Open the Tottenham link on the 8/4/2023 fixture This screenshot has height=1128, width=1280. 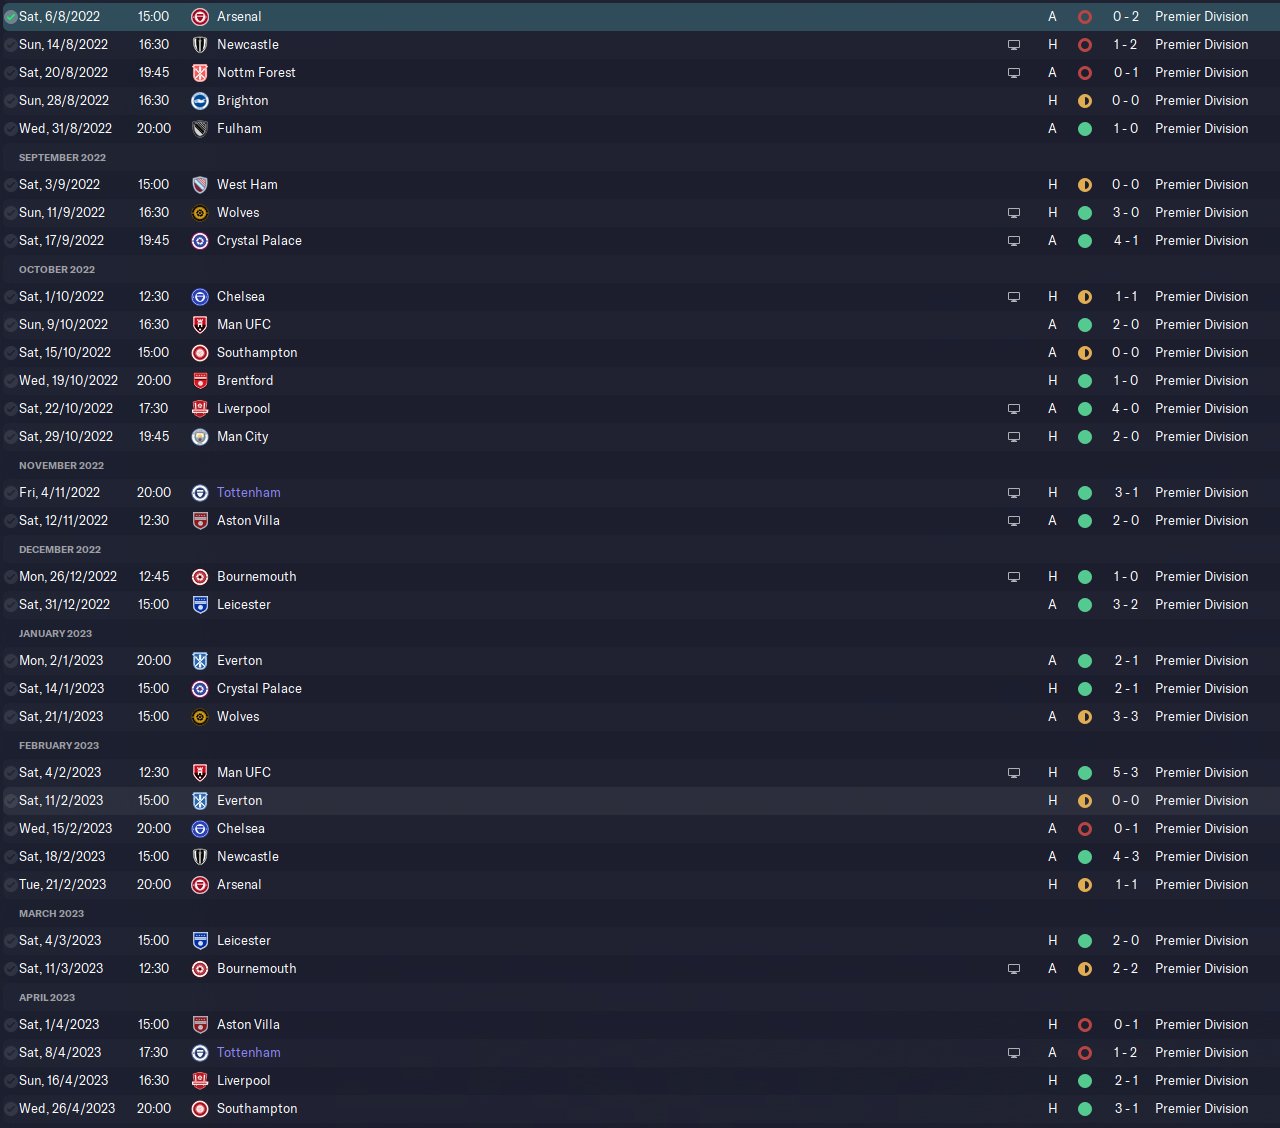pos(248,1053)
